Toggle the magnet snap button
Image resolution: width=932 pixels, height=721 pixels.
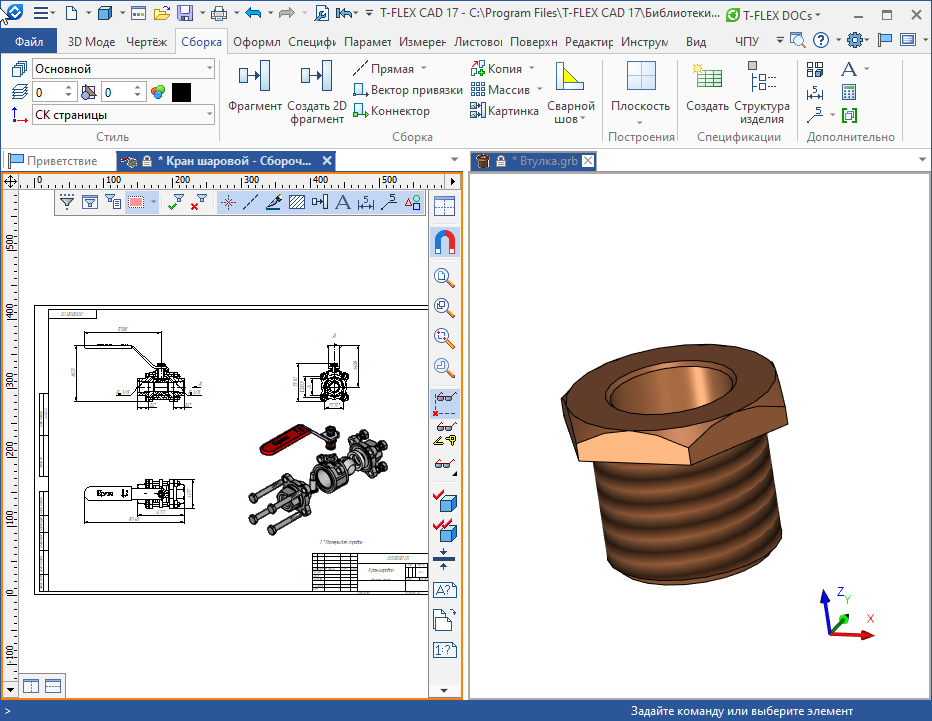pyautogui.click(x=445, y=242)
